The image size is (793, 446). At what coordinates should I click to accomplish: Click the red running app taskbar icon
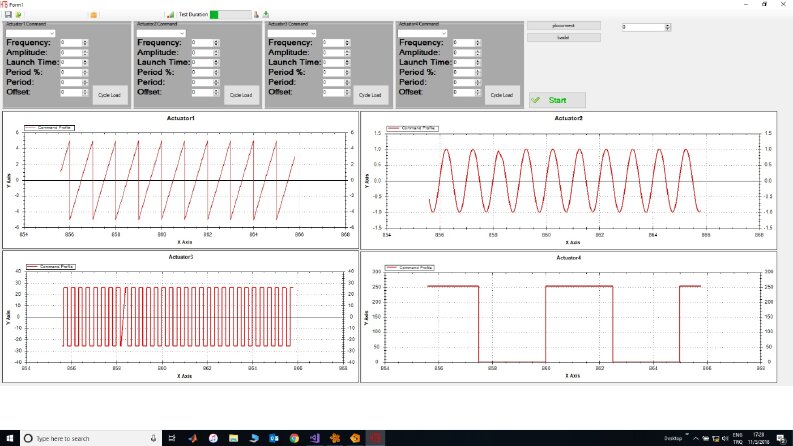pyautogui.click(x=375, y=438)
